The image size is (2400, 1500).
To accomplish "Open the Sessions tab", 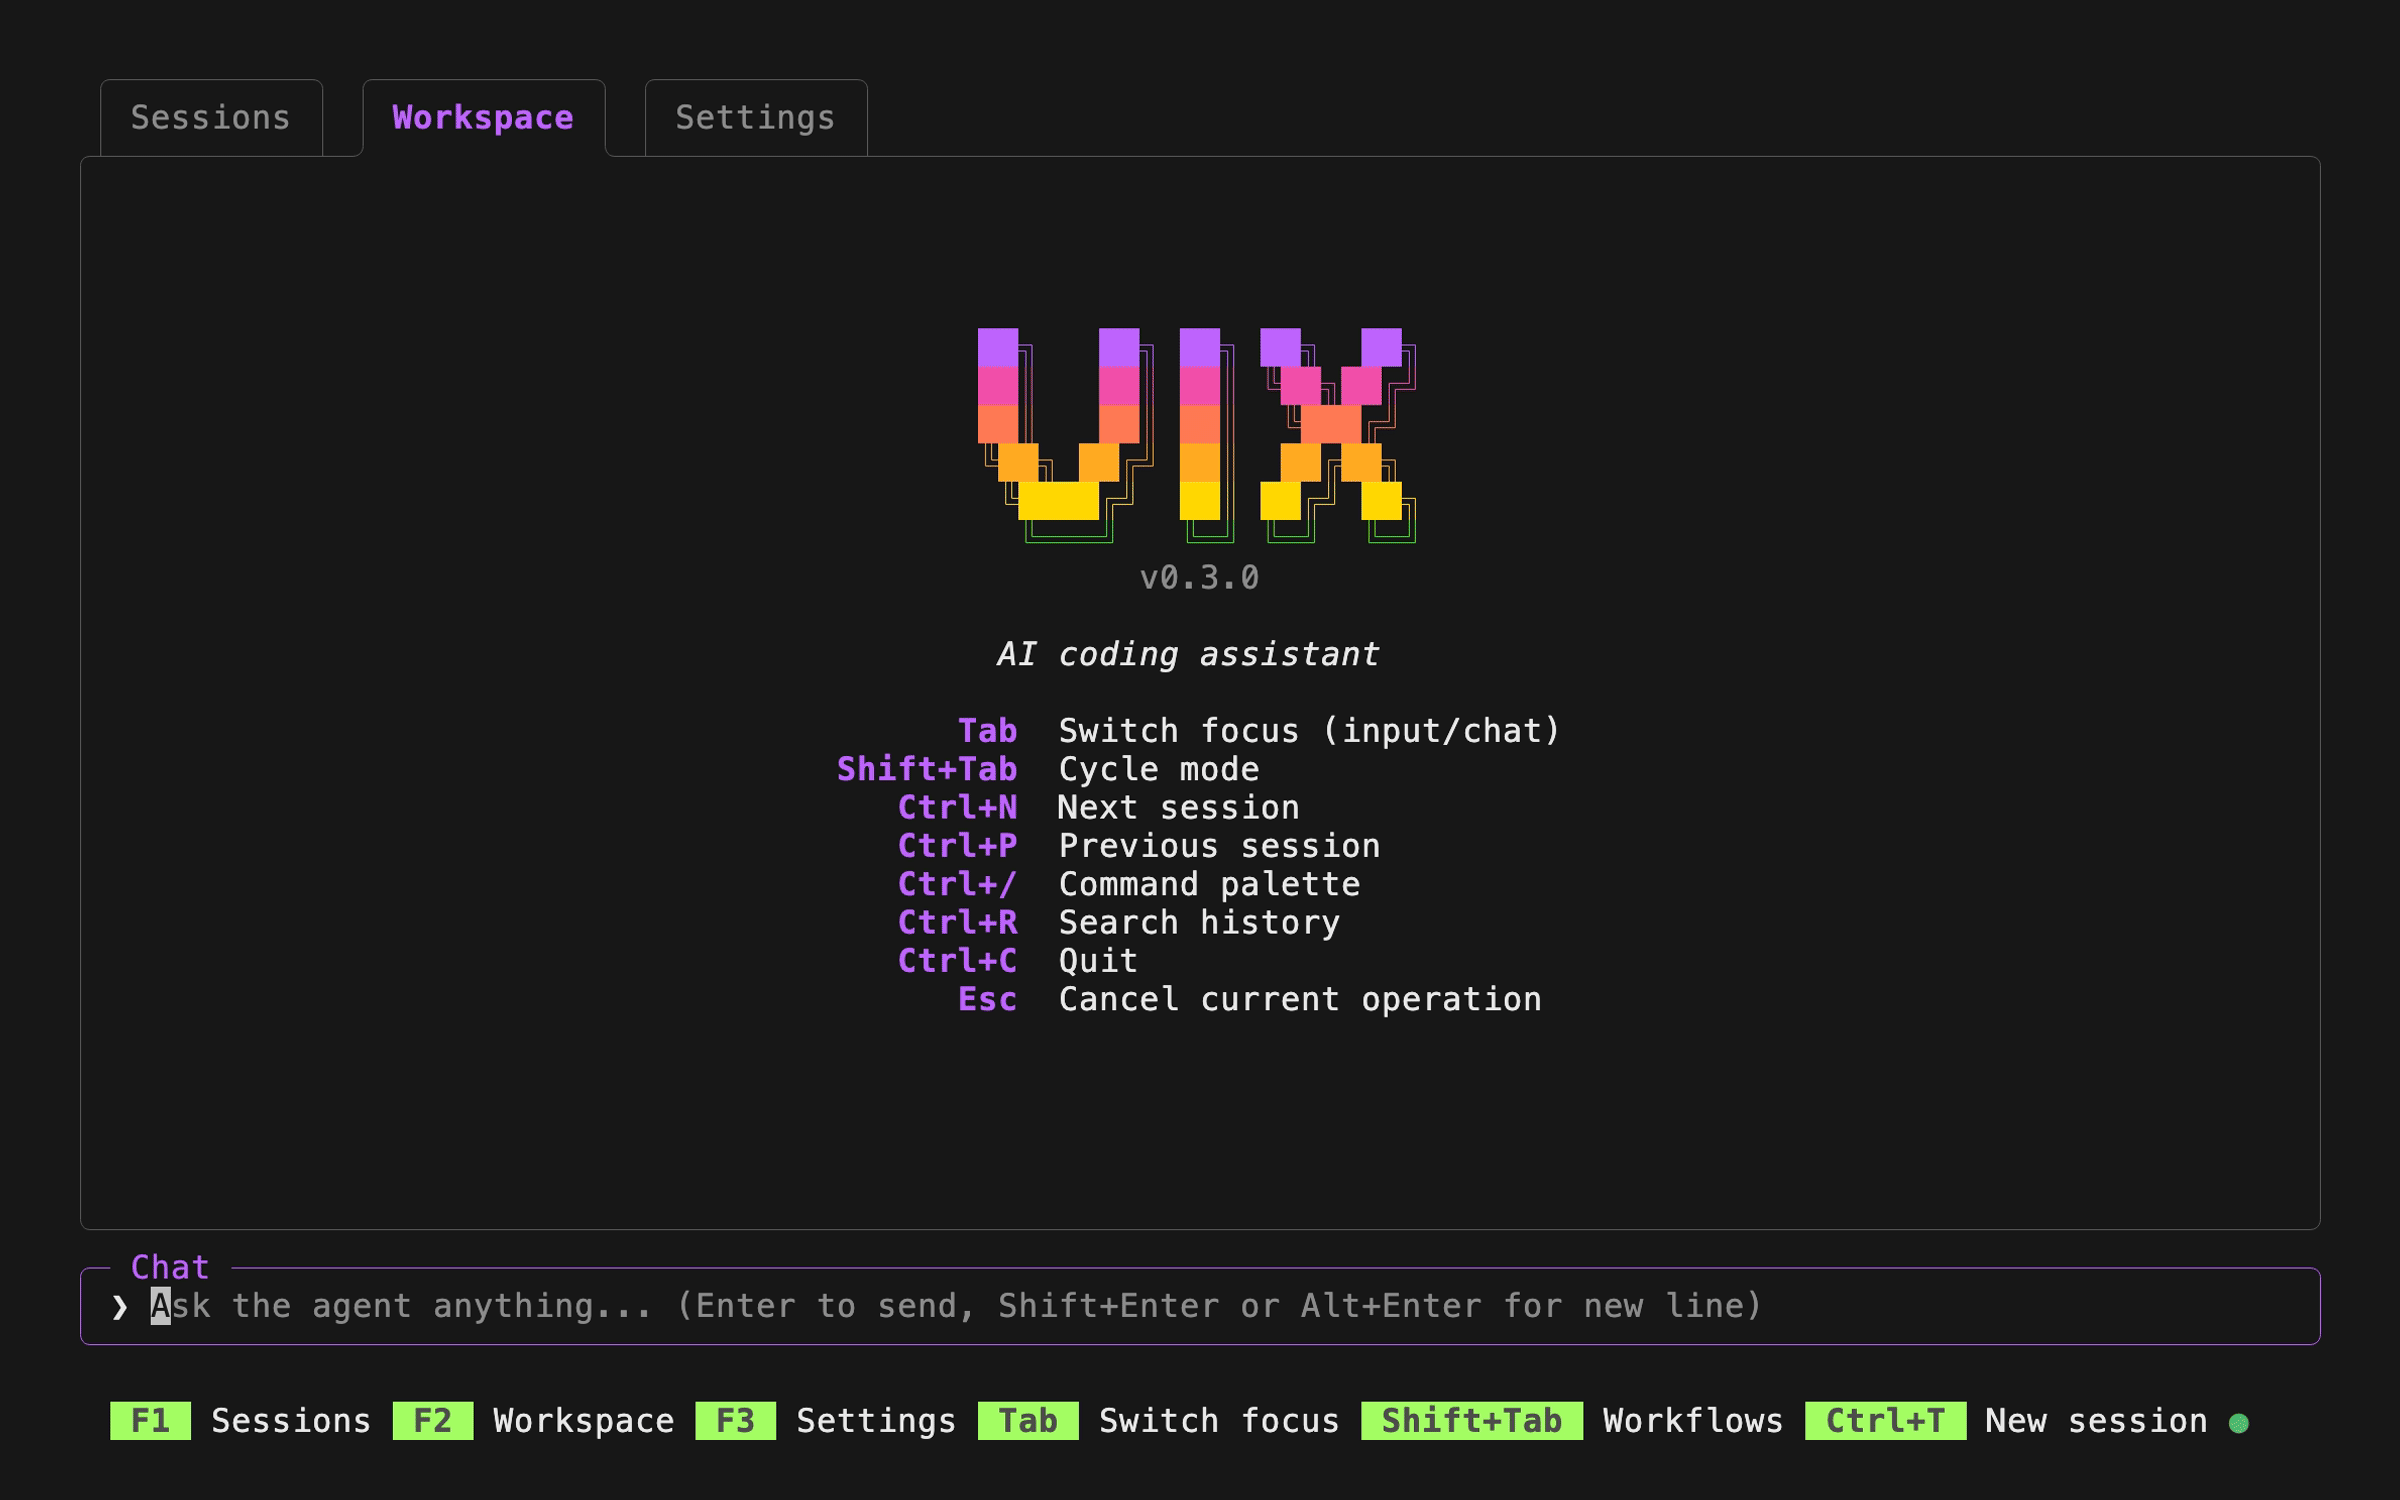I will point(211,118).
